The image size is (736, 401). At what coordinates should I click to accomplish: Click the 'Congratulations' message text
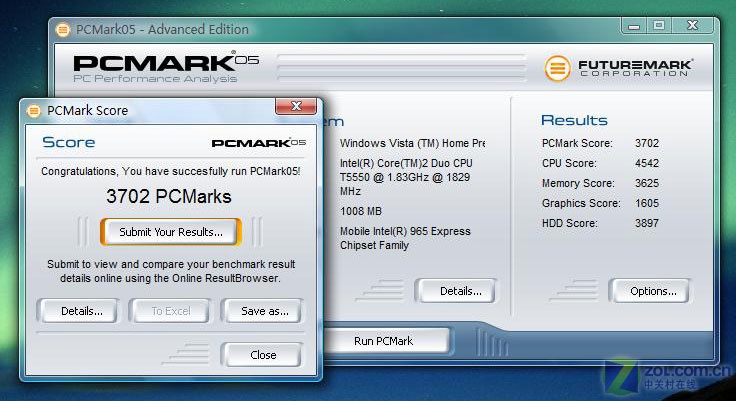click(171, 171)
